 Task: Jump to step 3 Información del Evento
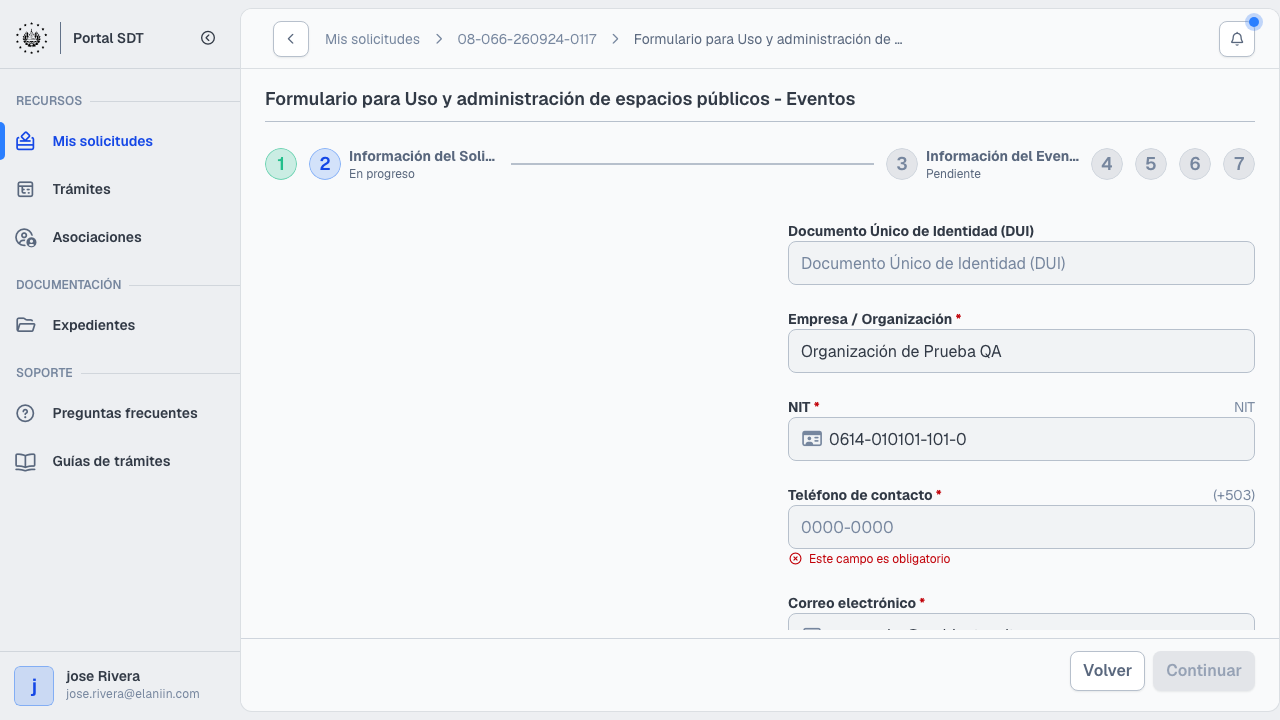point(902,164)
